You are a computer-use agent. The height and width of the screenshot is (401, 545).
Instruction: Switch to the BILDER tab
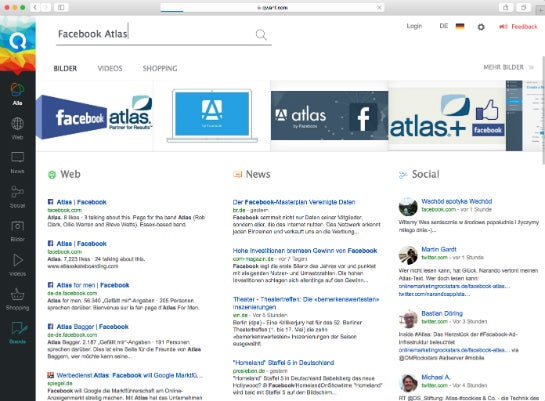coord(65,68)
